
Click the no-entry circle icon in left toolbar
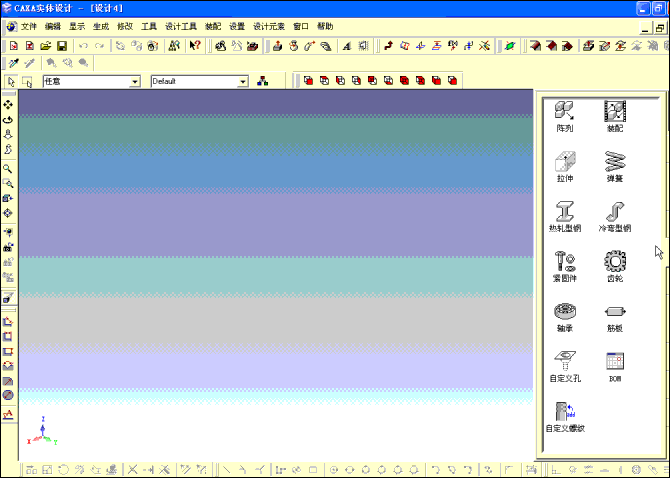(8, 396)
